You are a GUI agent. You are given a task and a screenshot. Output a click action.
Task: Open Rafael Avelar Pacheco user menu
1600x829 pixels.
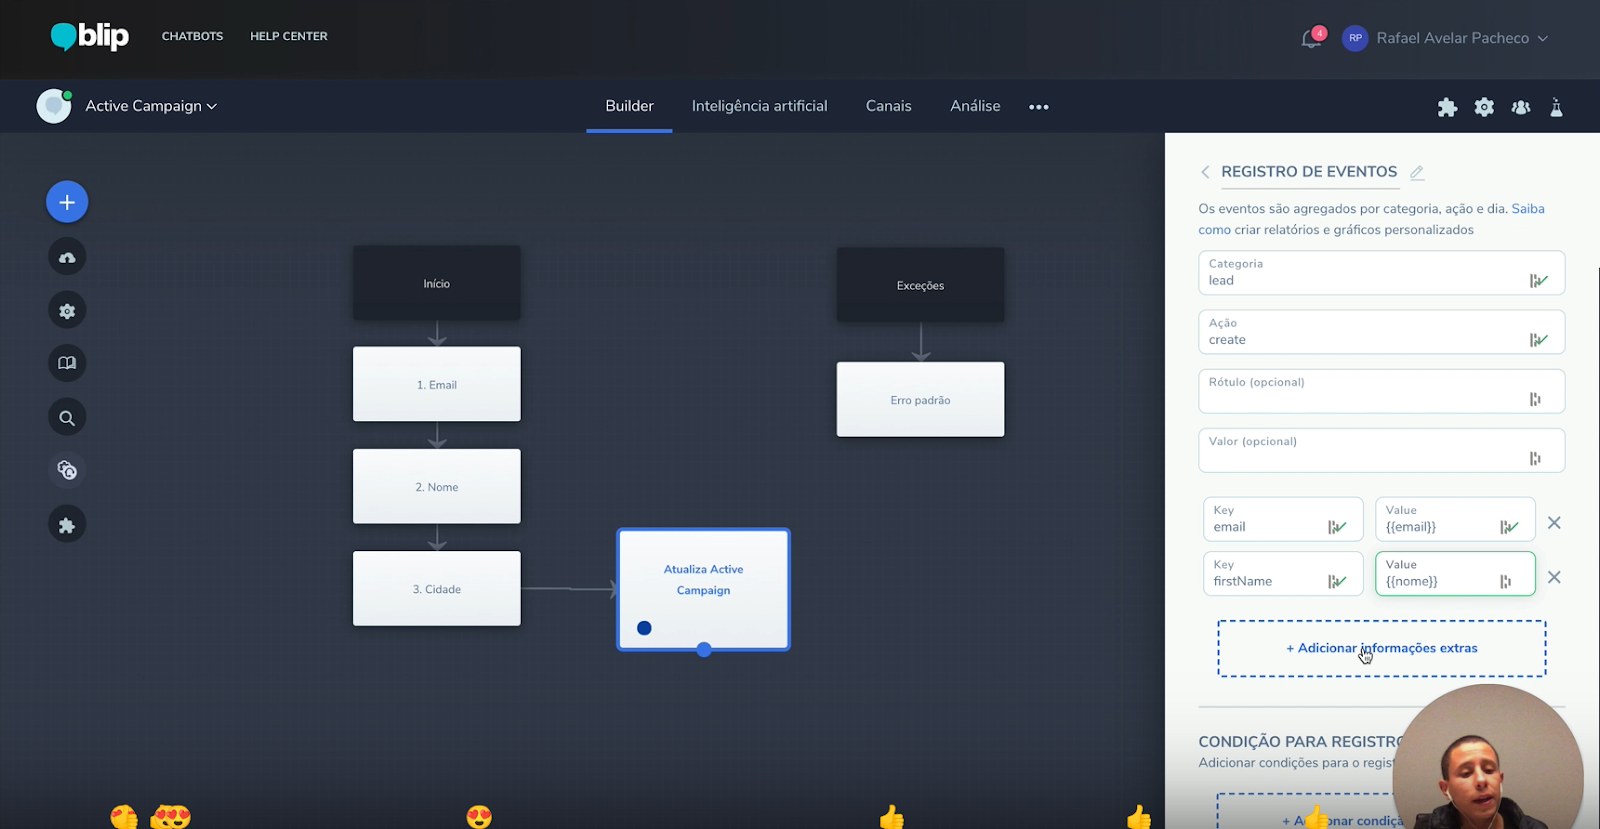click(1451, 38)
